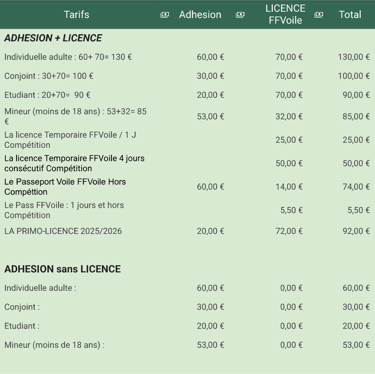Click the LICENCE FFVoile column header
375x374 pixels.
click(285, 14)
